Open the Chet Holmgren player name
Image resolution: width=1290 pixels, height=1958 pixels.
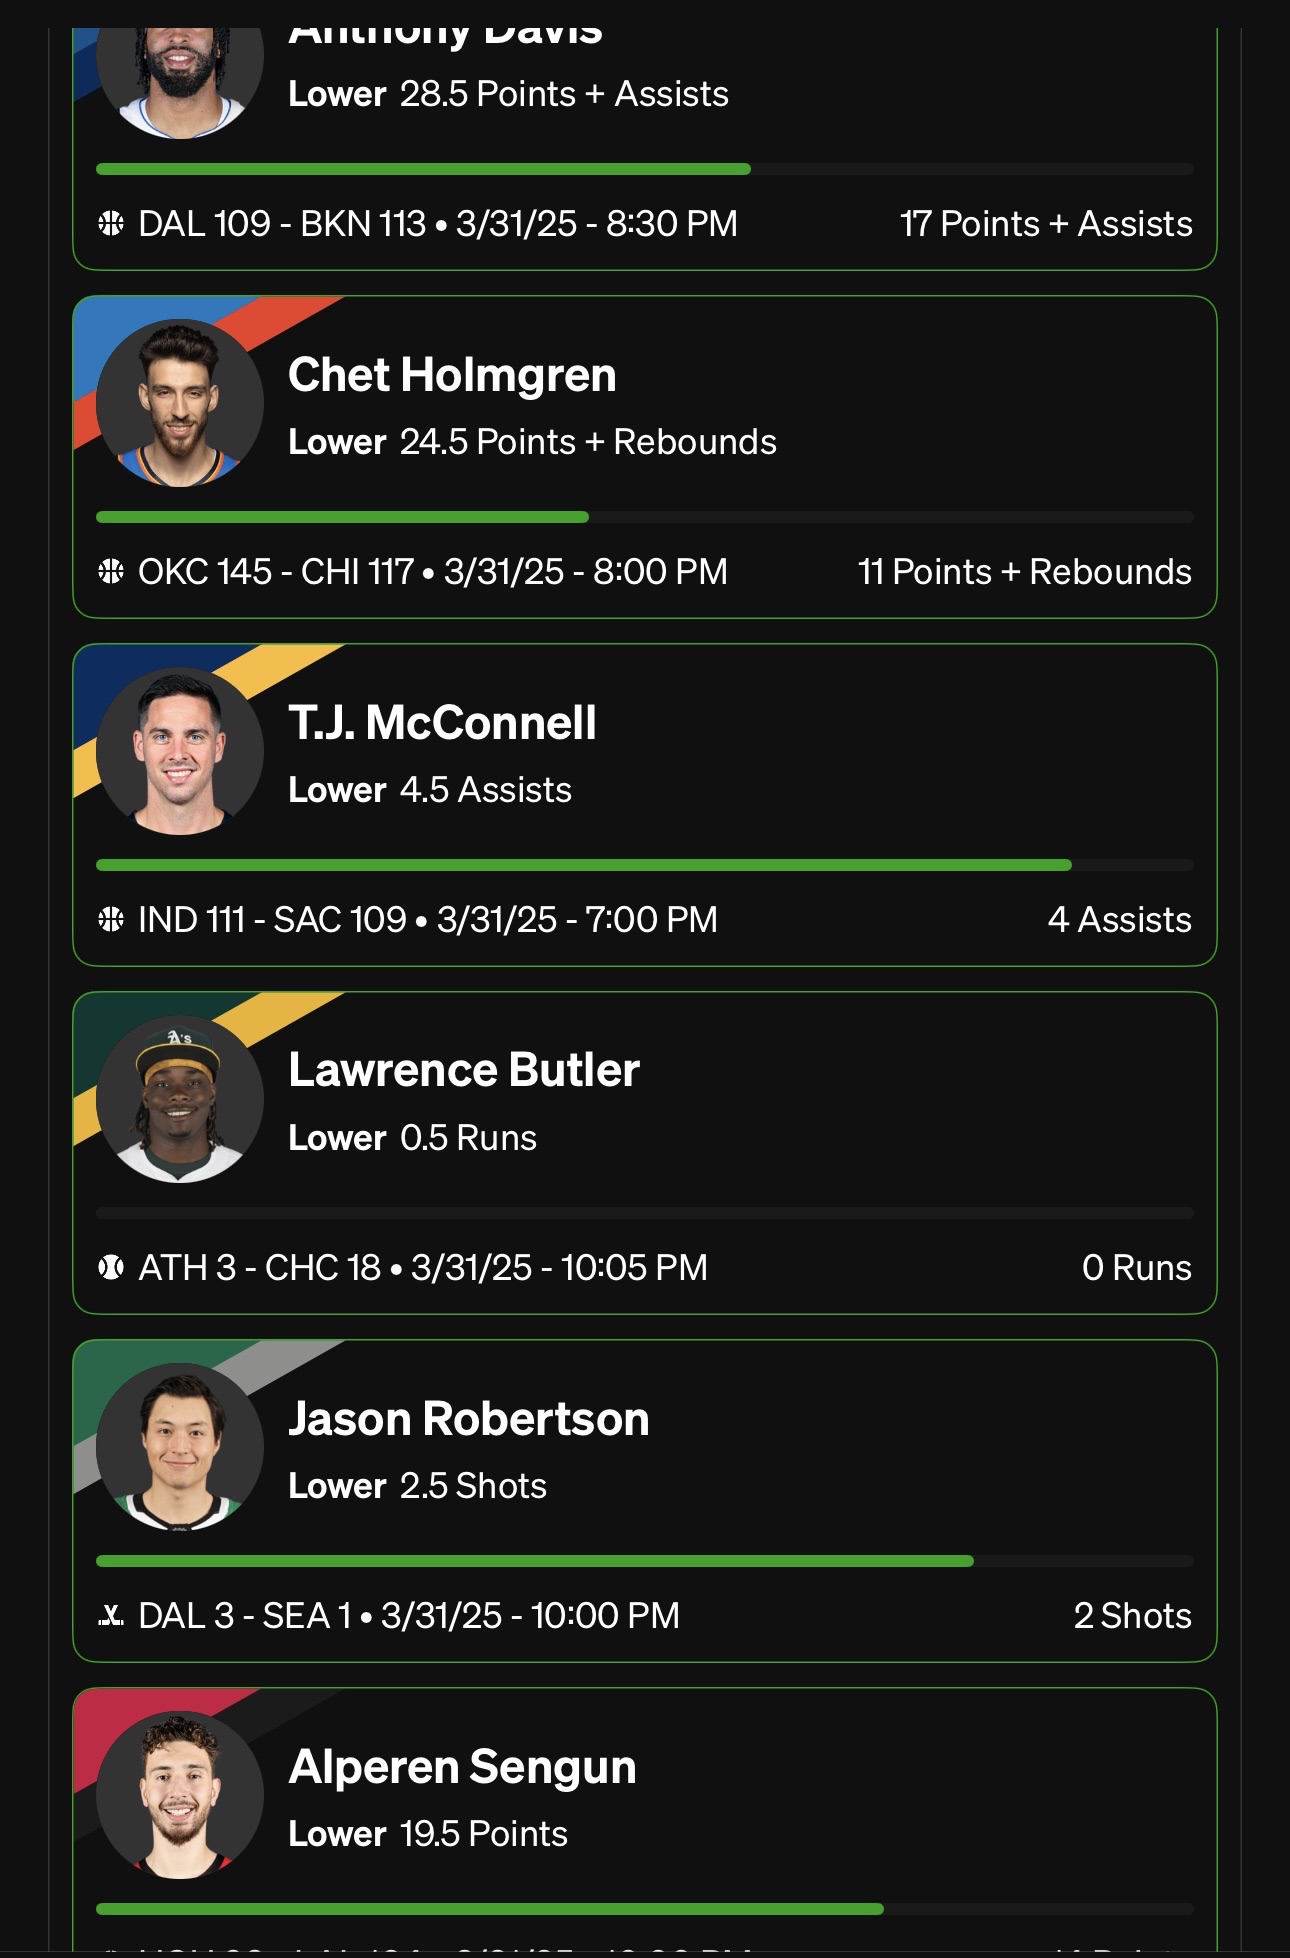452,376
